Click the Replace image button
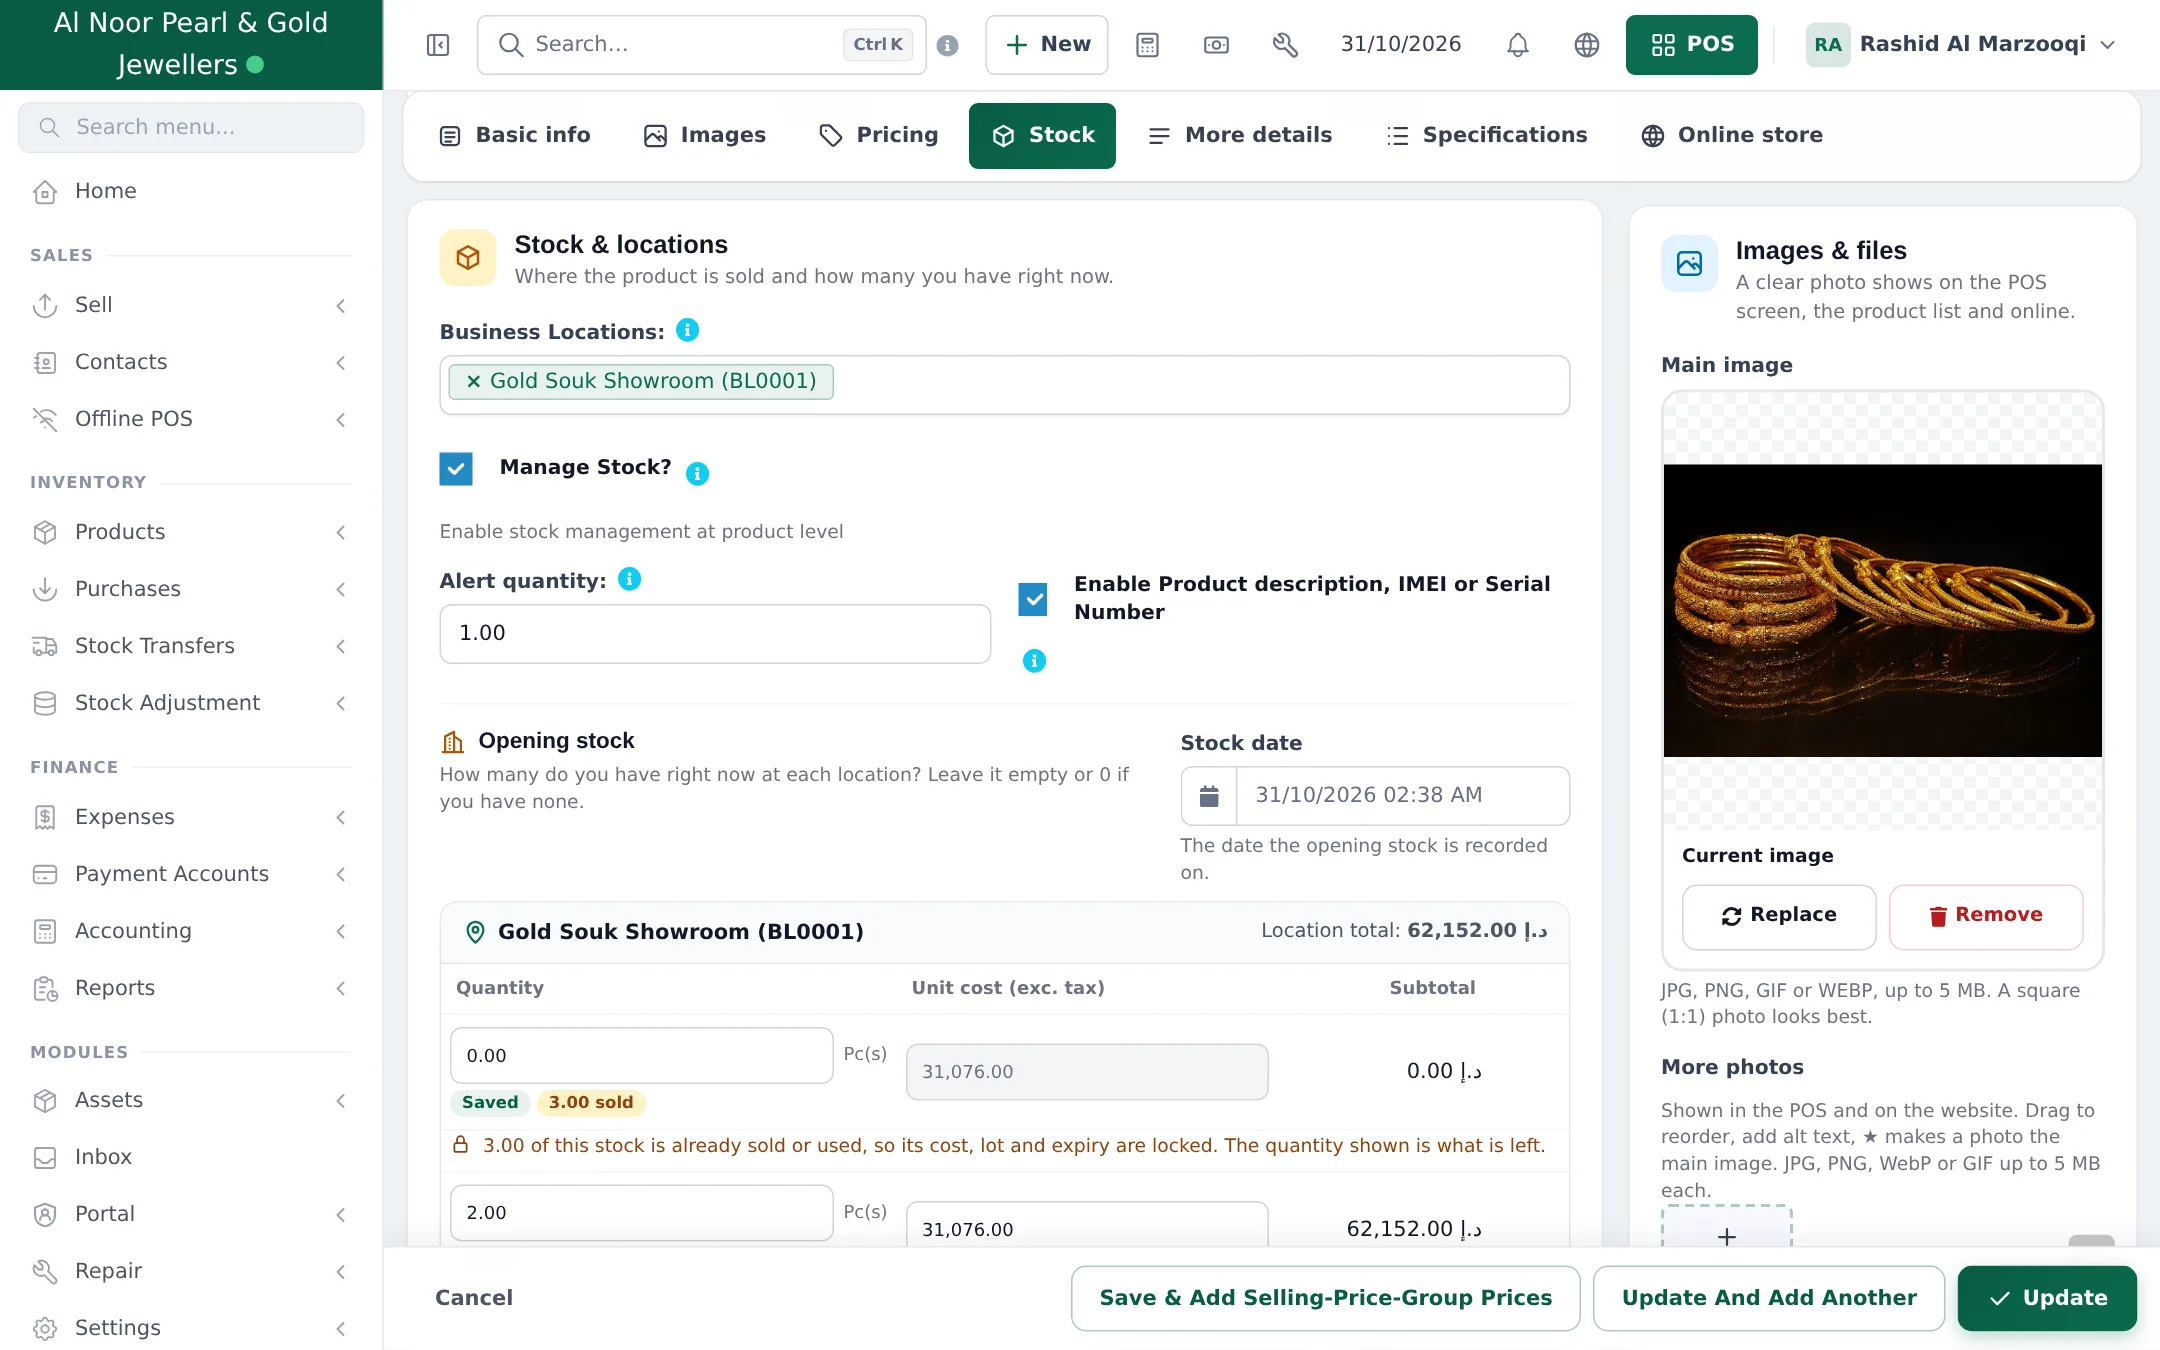Viewport: 2160px width, 1350px height. pyautogui.click(x=1779, y=916)
